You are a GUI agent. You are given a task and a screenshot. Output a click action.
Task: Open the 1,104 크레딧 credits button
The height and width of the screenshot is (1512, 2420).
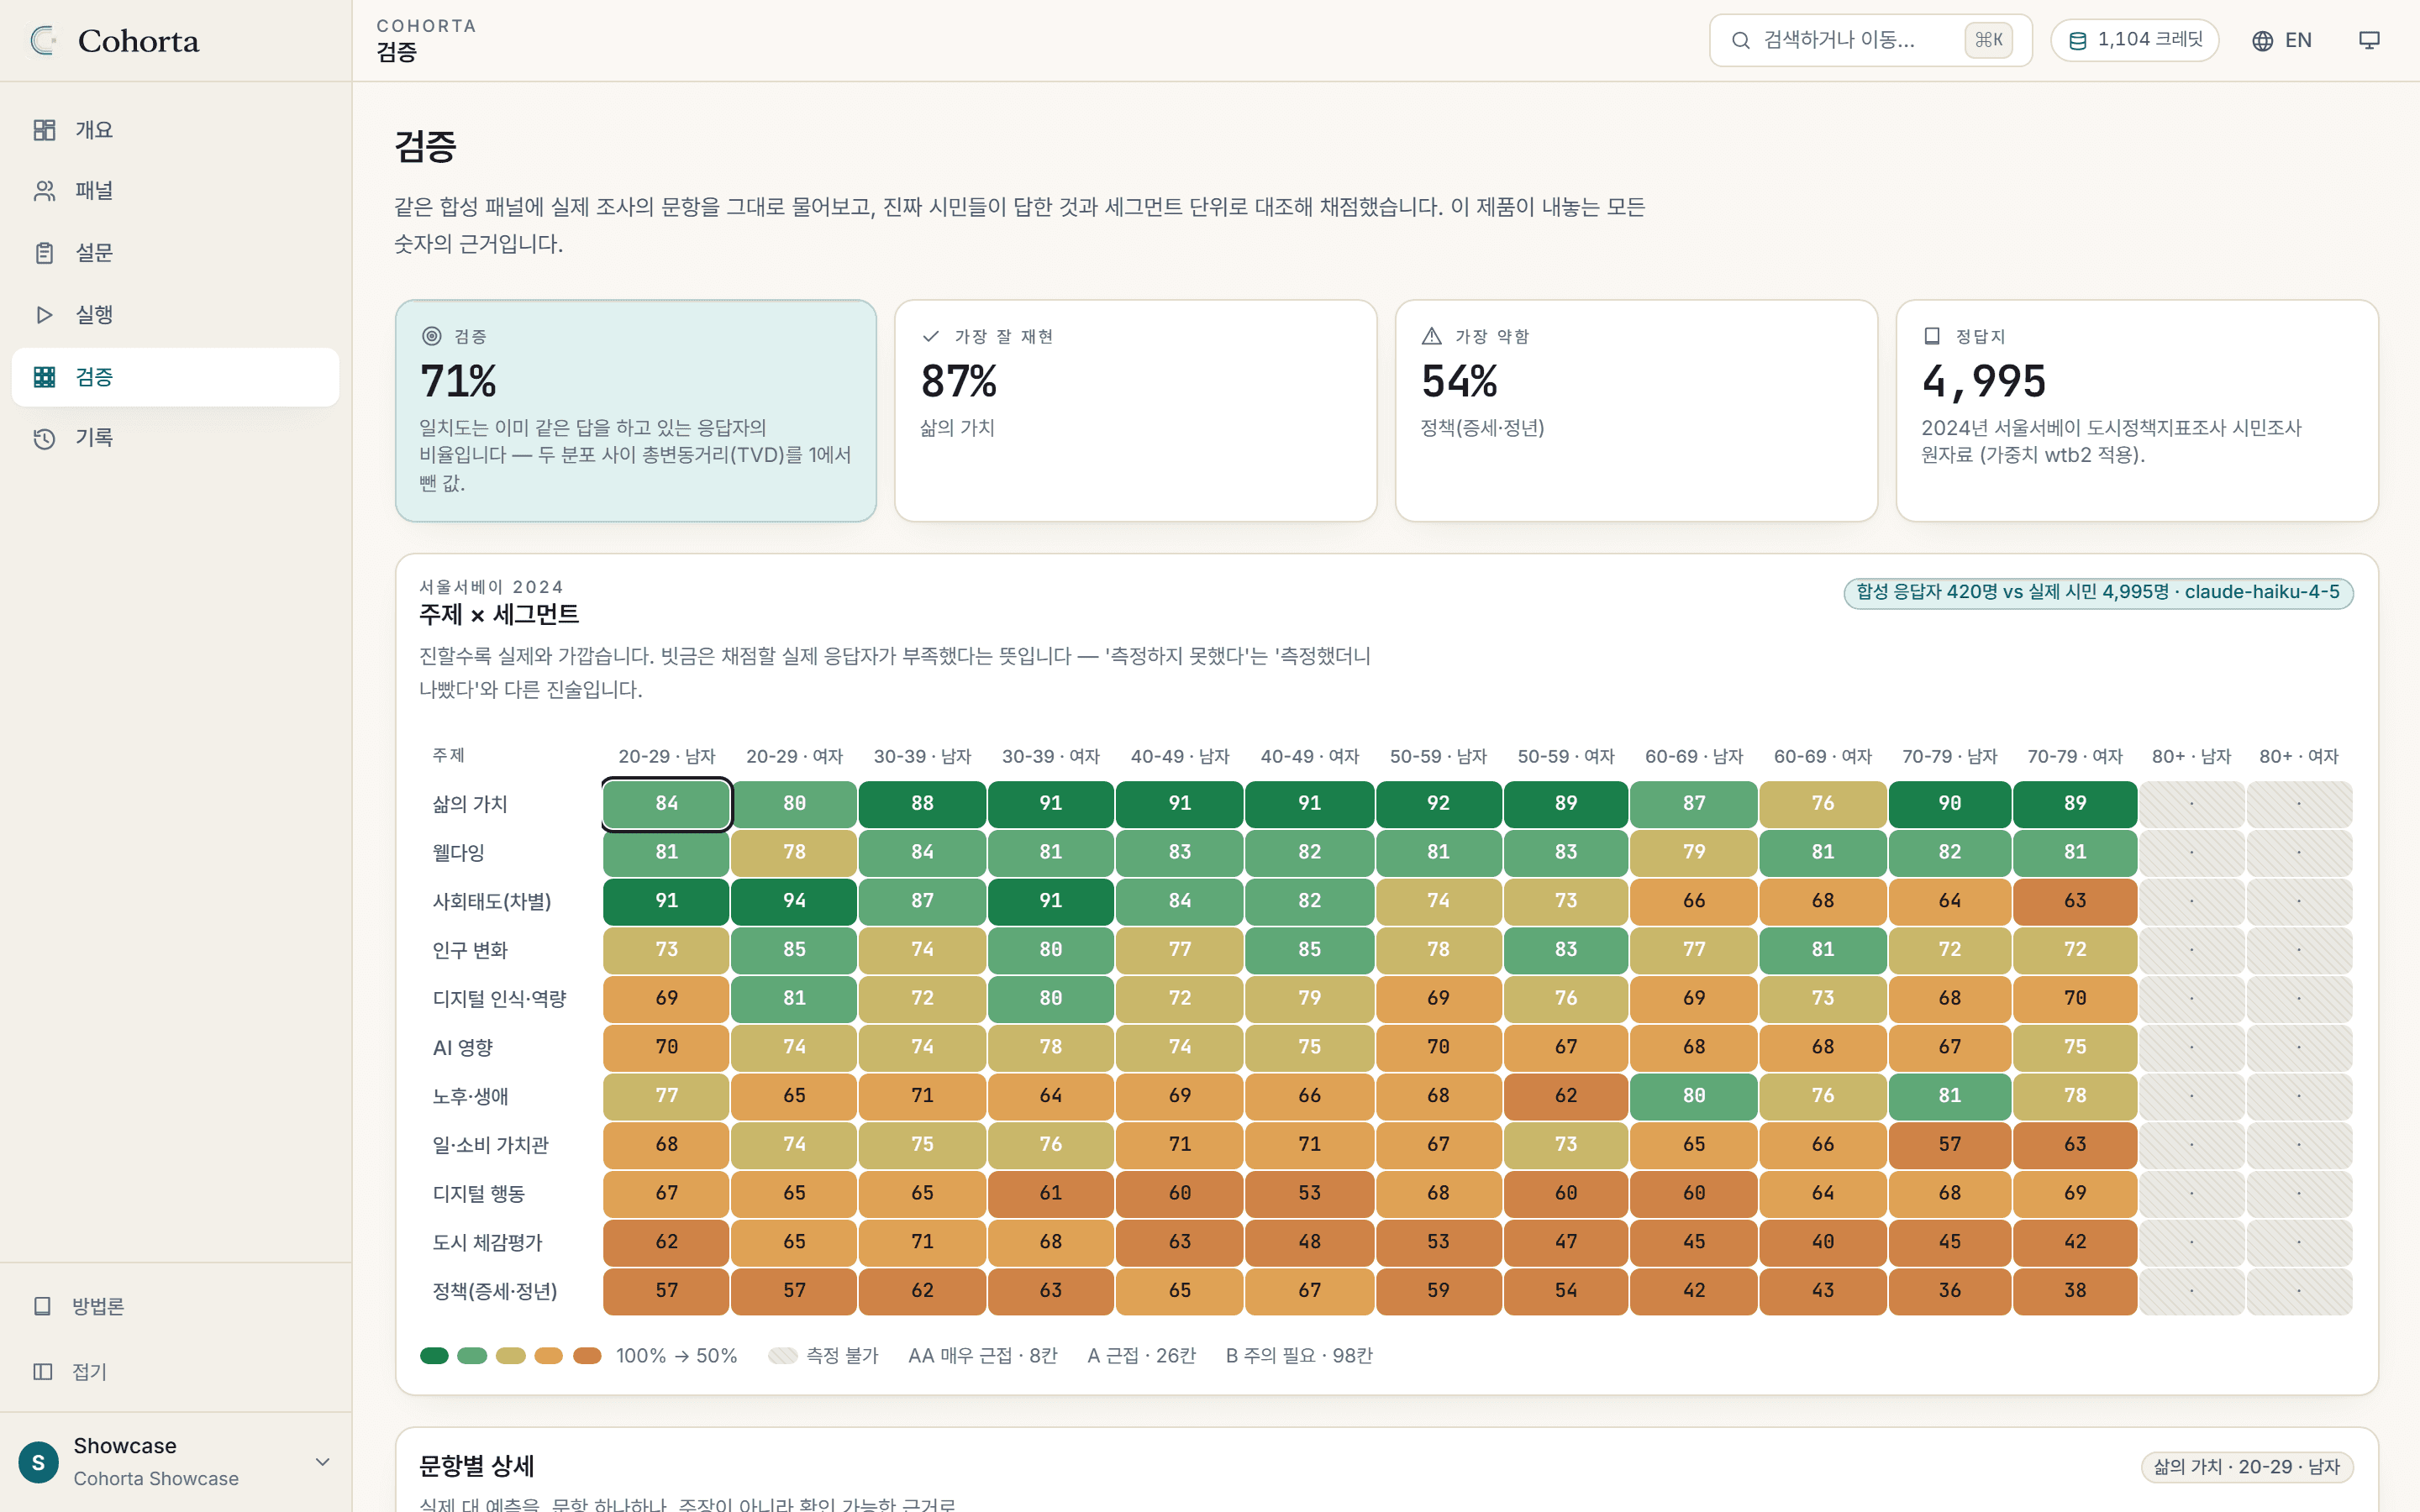pyautogui.click(x=2134, y=40)
